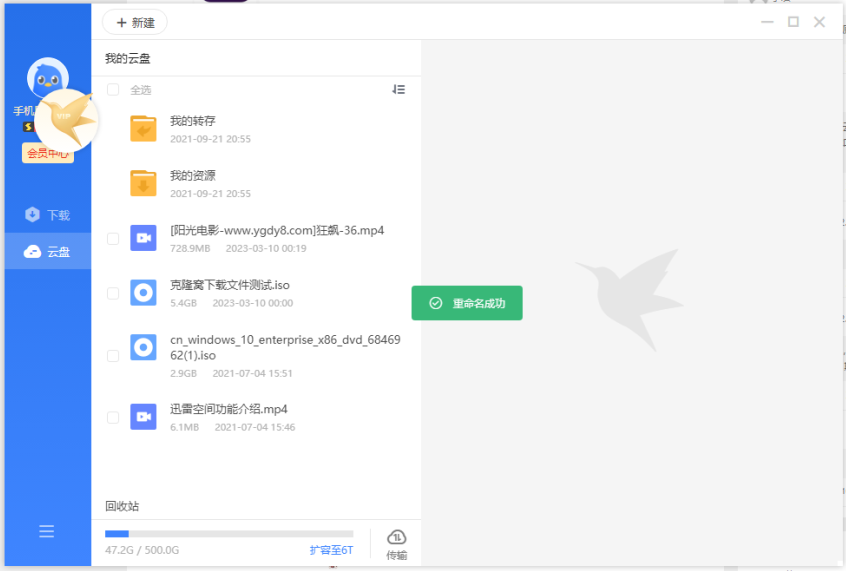Select file name [阳光电影-www.ygdy8.com]狂飙-36.mp4
The height and width of the screenshot is (571, 846).
pos(277,230)
